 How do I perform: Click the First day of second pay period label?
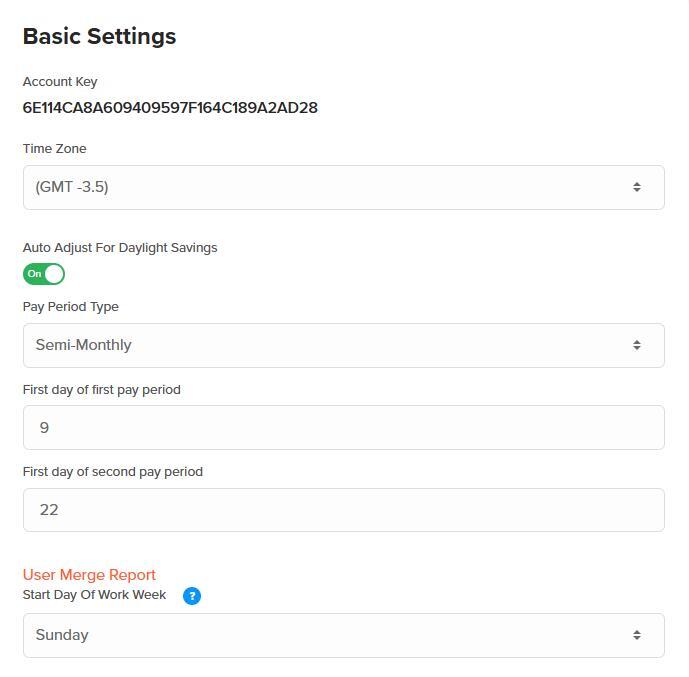[x=112, y=472]
